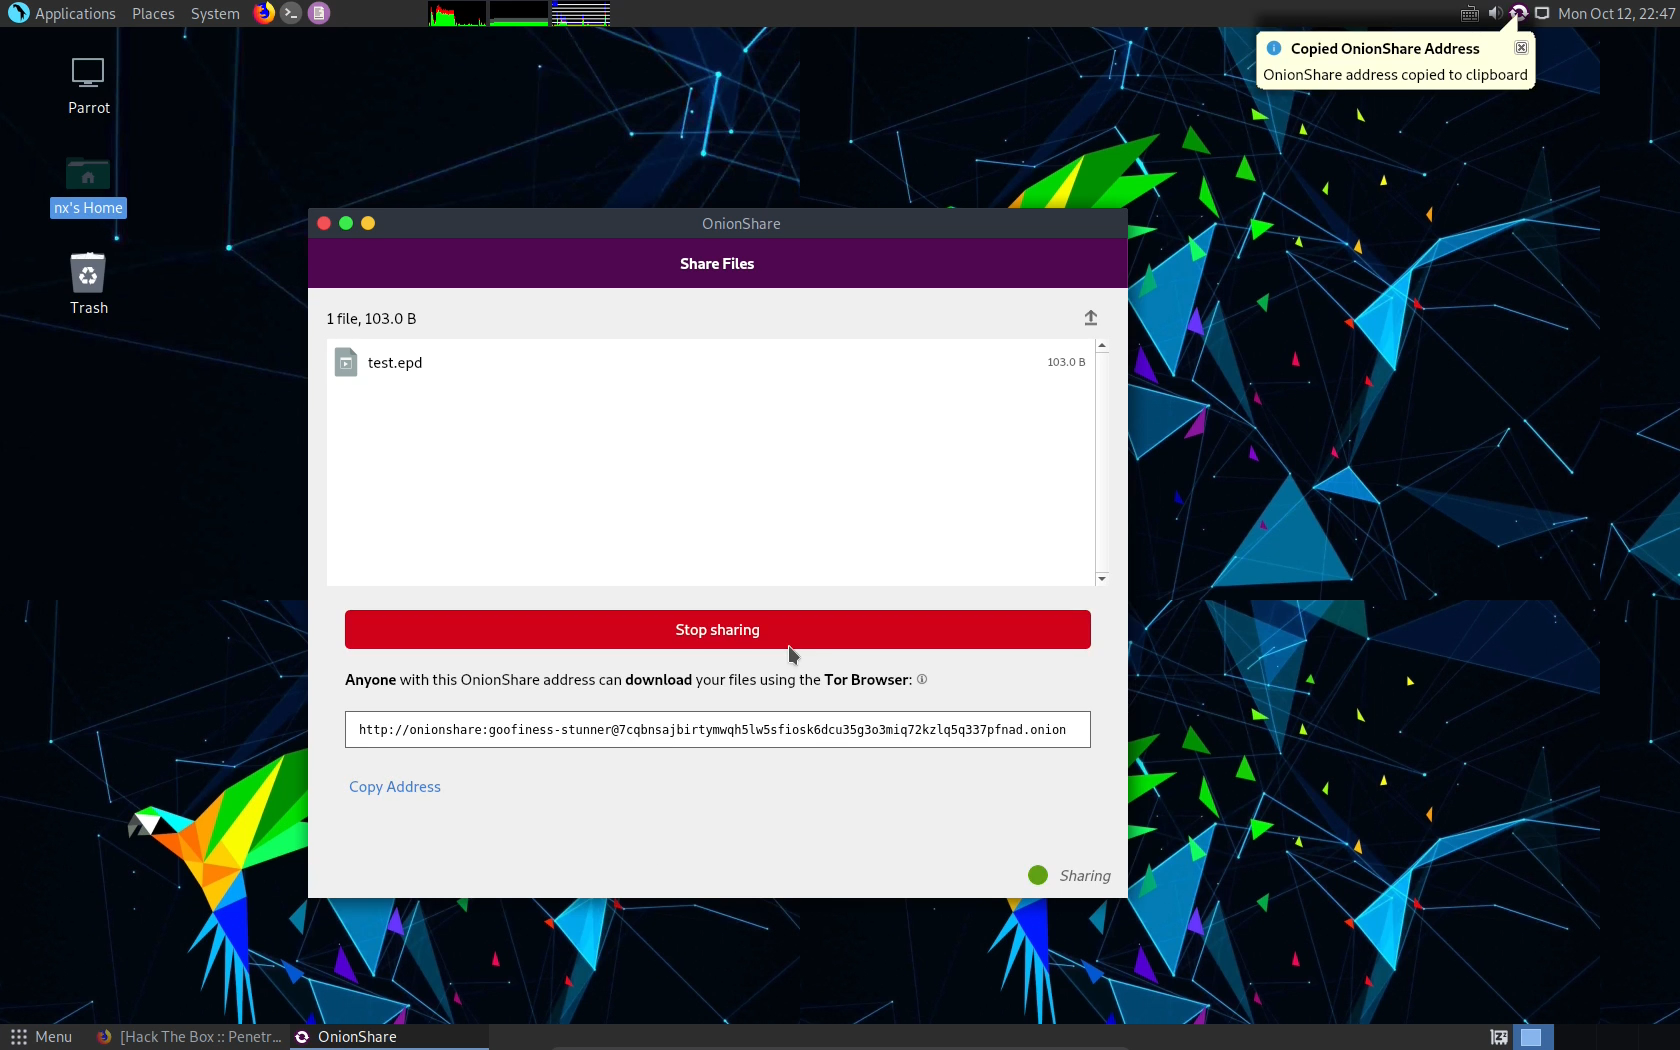This screenshot has height=1050, width=1680.
Task: Open Firefox from the top panel launcher
Action: [264, 13]
